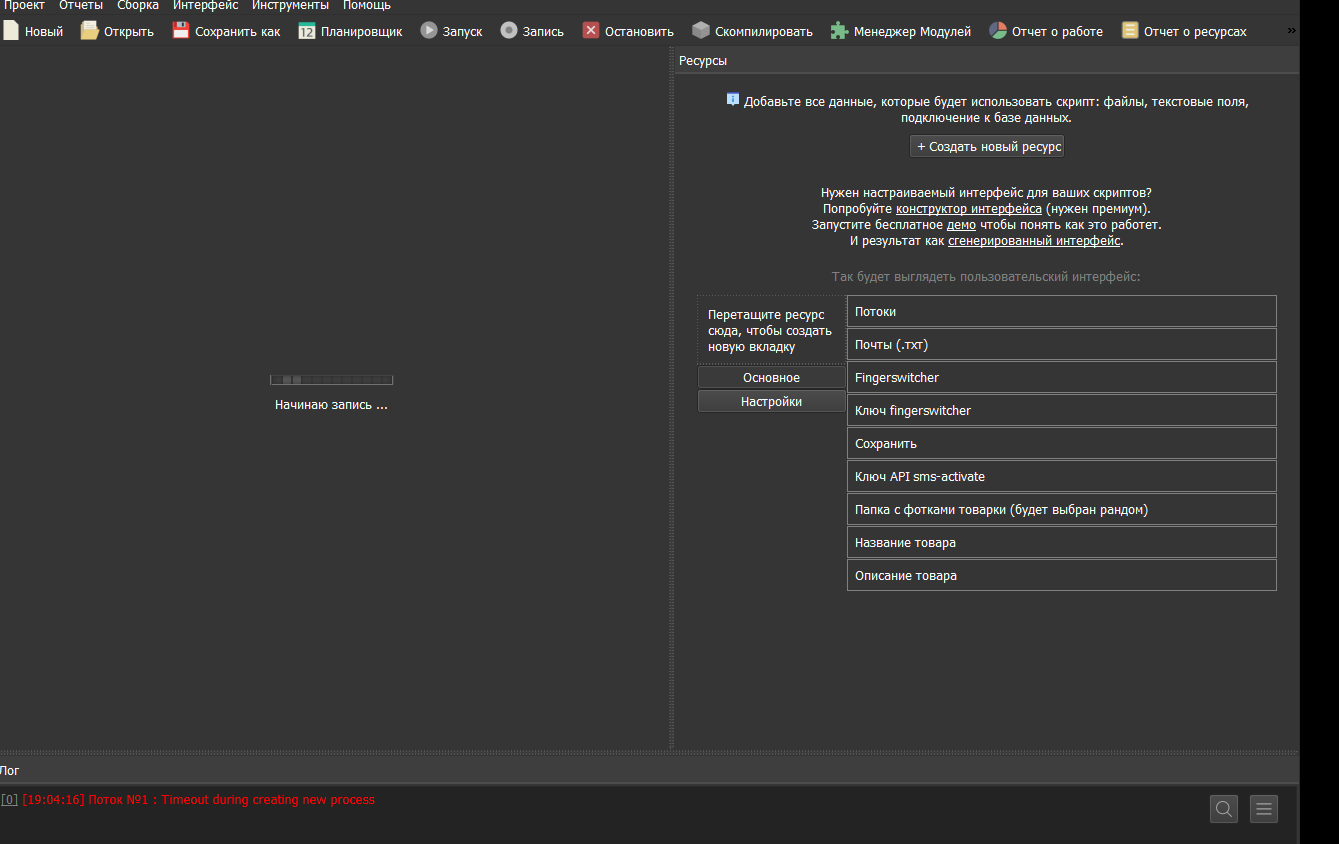Stop execution using Остановить
The width and height of the screenshot is (1339, 844).
click(x=627, y=30)
